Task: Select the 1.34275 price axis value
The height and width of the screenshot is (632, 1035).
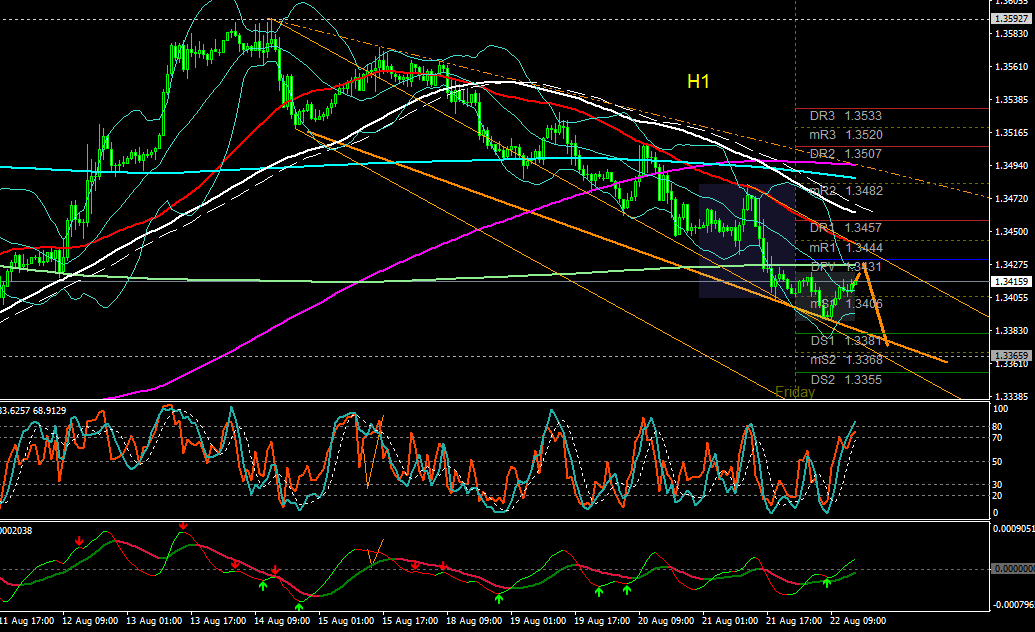Action: click(1011, 265)
